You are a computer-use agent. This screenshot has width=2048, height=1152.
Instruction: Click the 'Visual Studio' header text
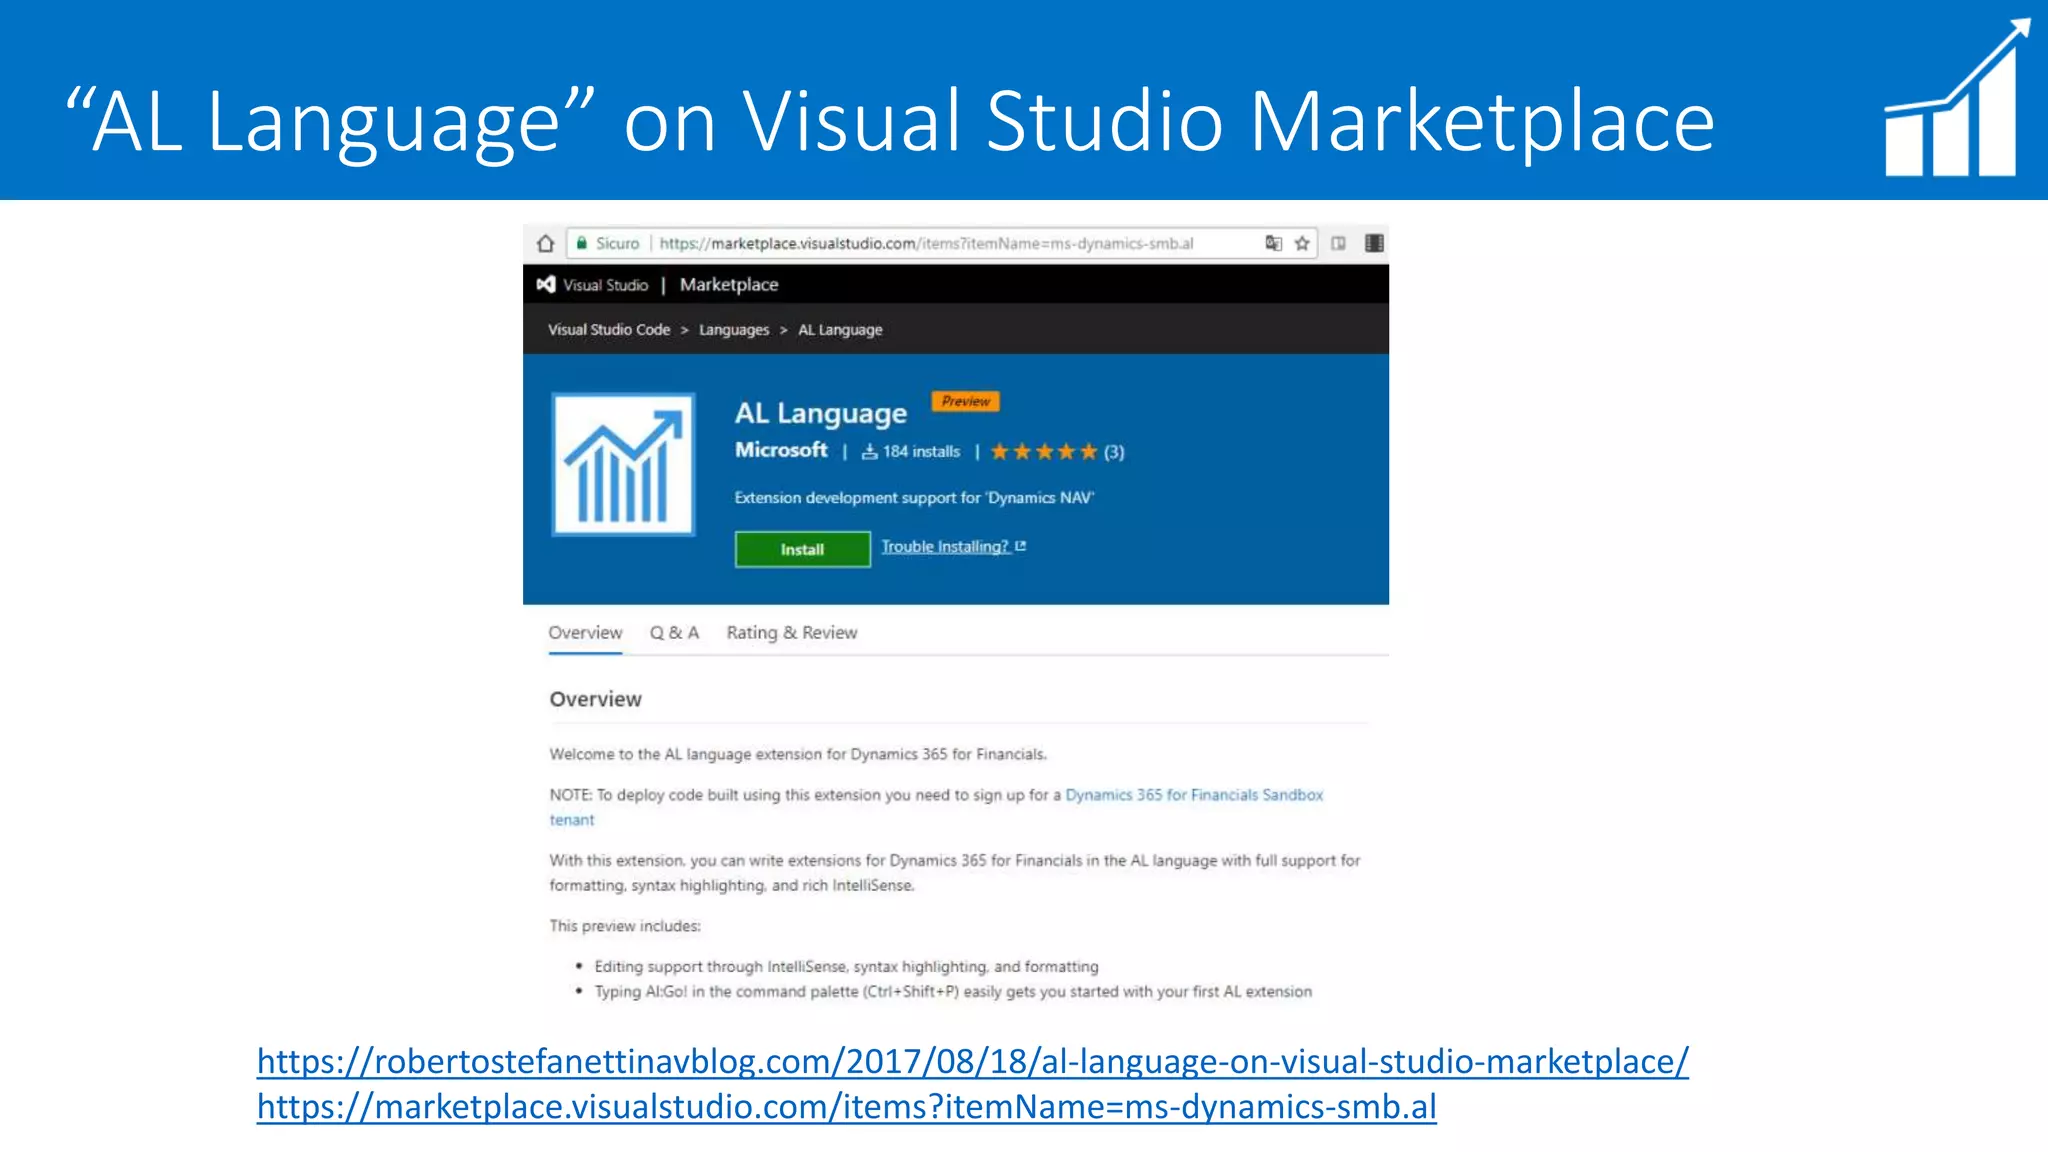tap(605, 285)
